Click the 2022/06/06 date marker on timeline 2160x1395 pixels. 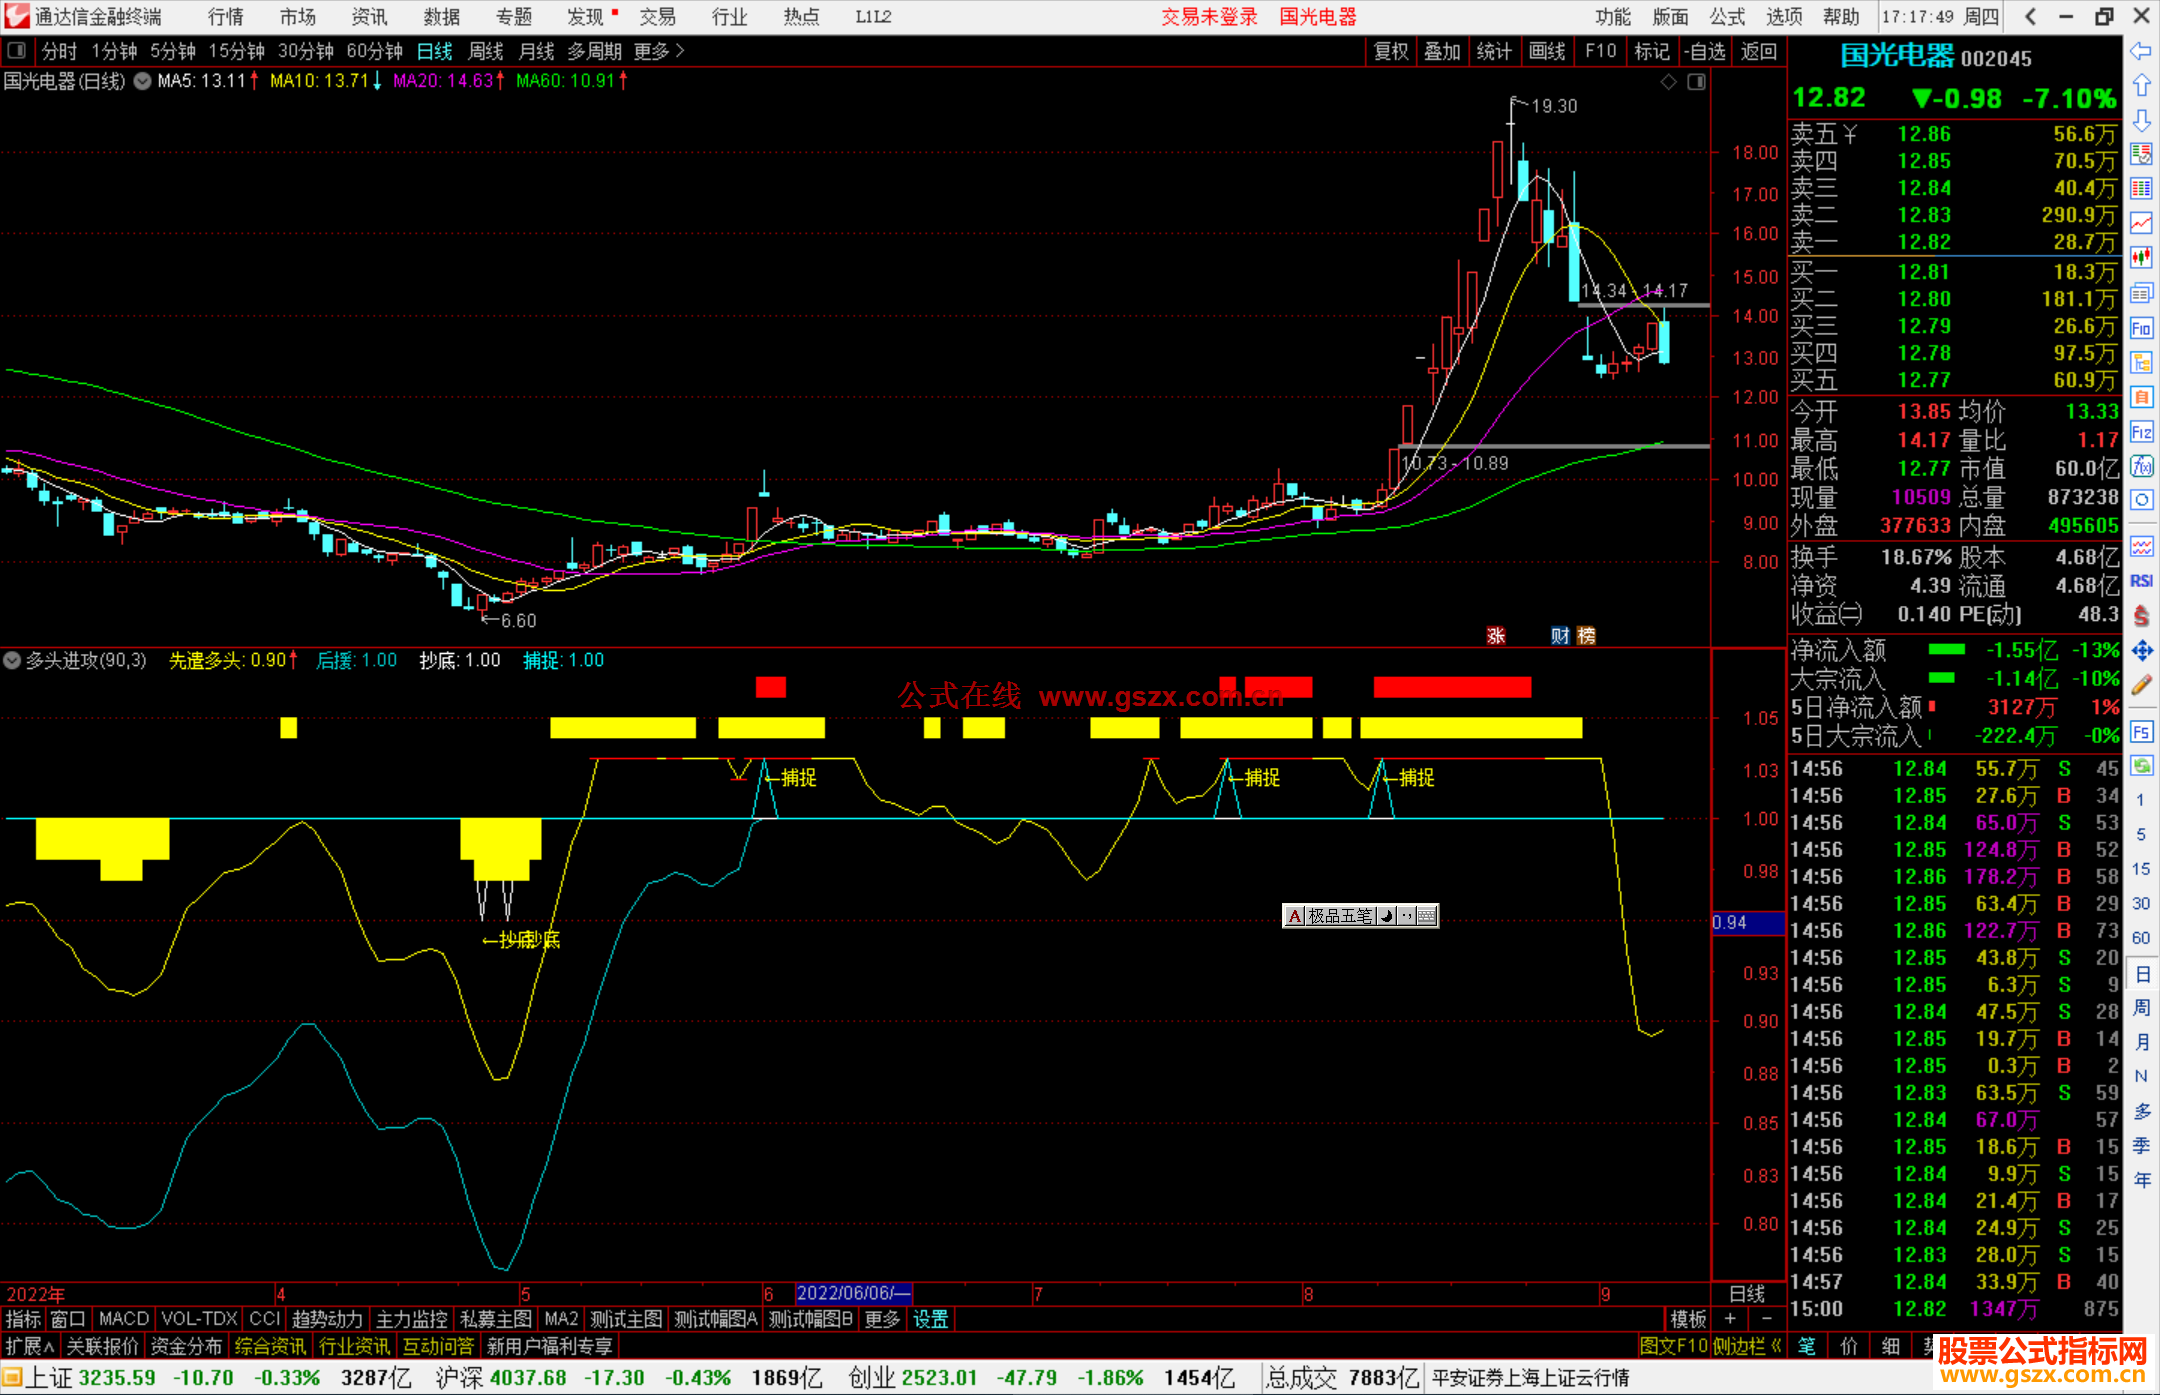click(853, 1293)
